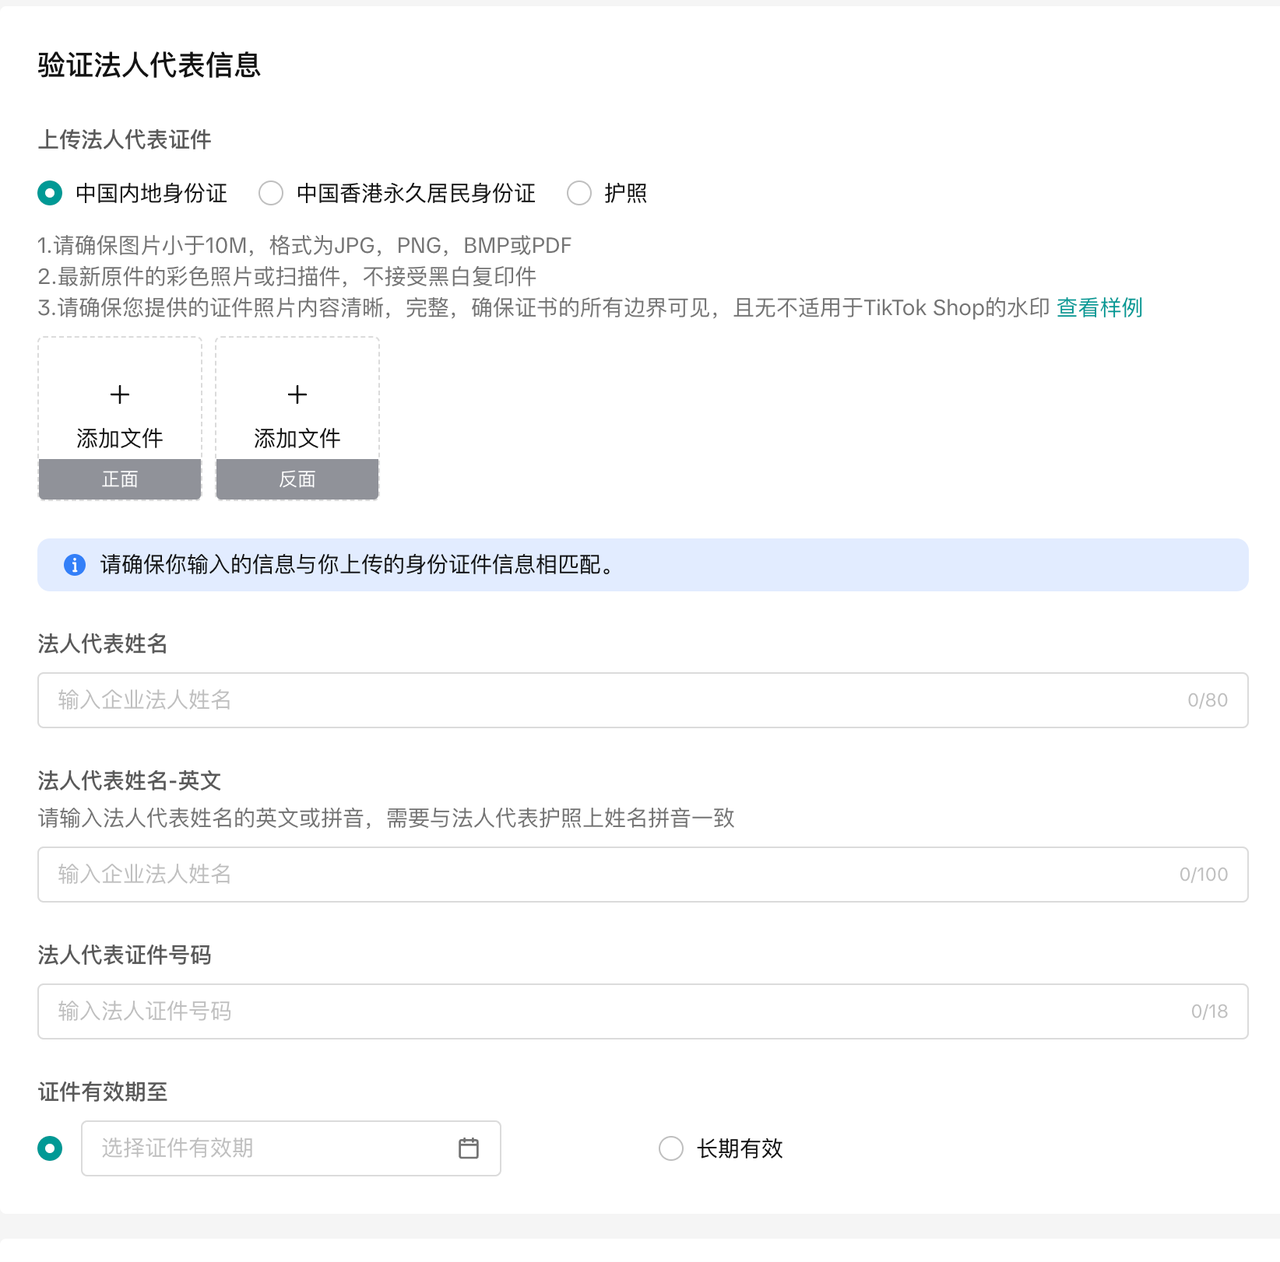Click the gray 正面 label bar

pyautogui.click(x=120, y=479)
